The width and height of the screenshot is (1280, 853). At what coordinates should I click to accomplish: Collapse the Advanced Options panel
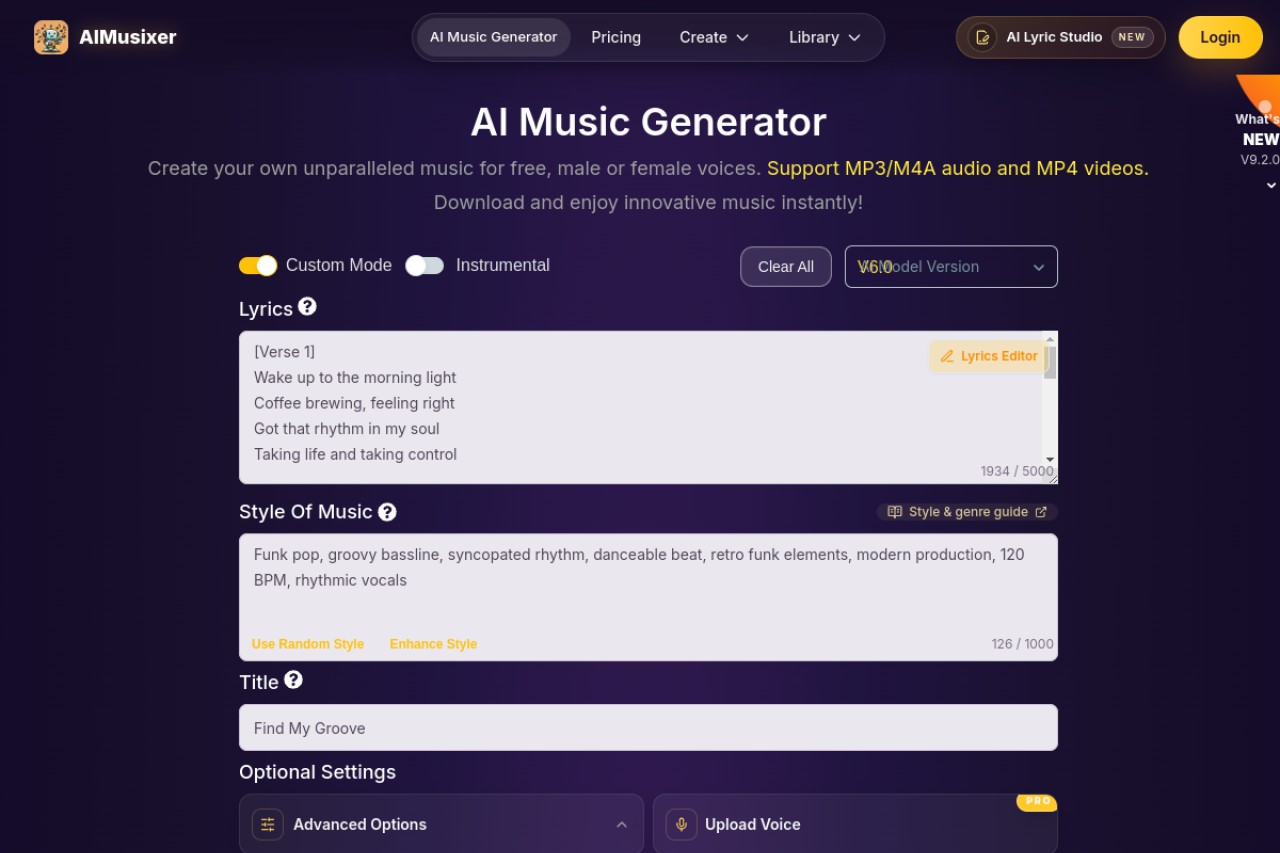coord(622,824)
